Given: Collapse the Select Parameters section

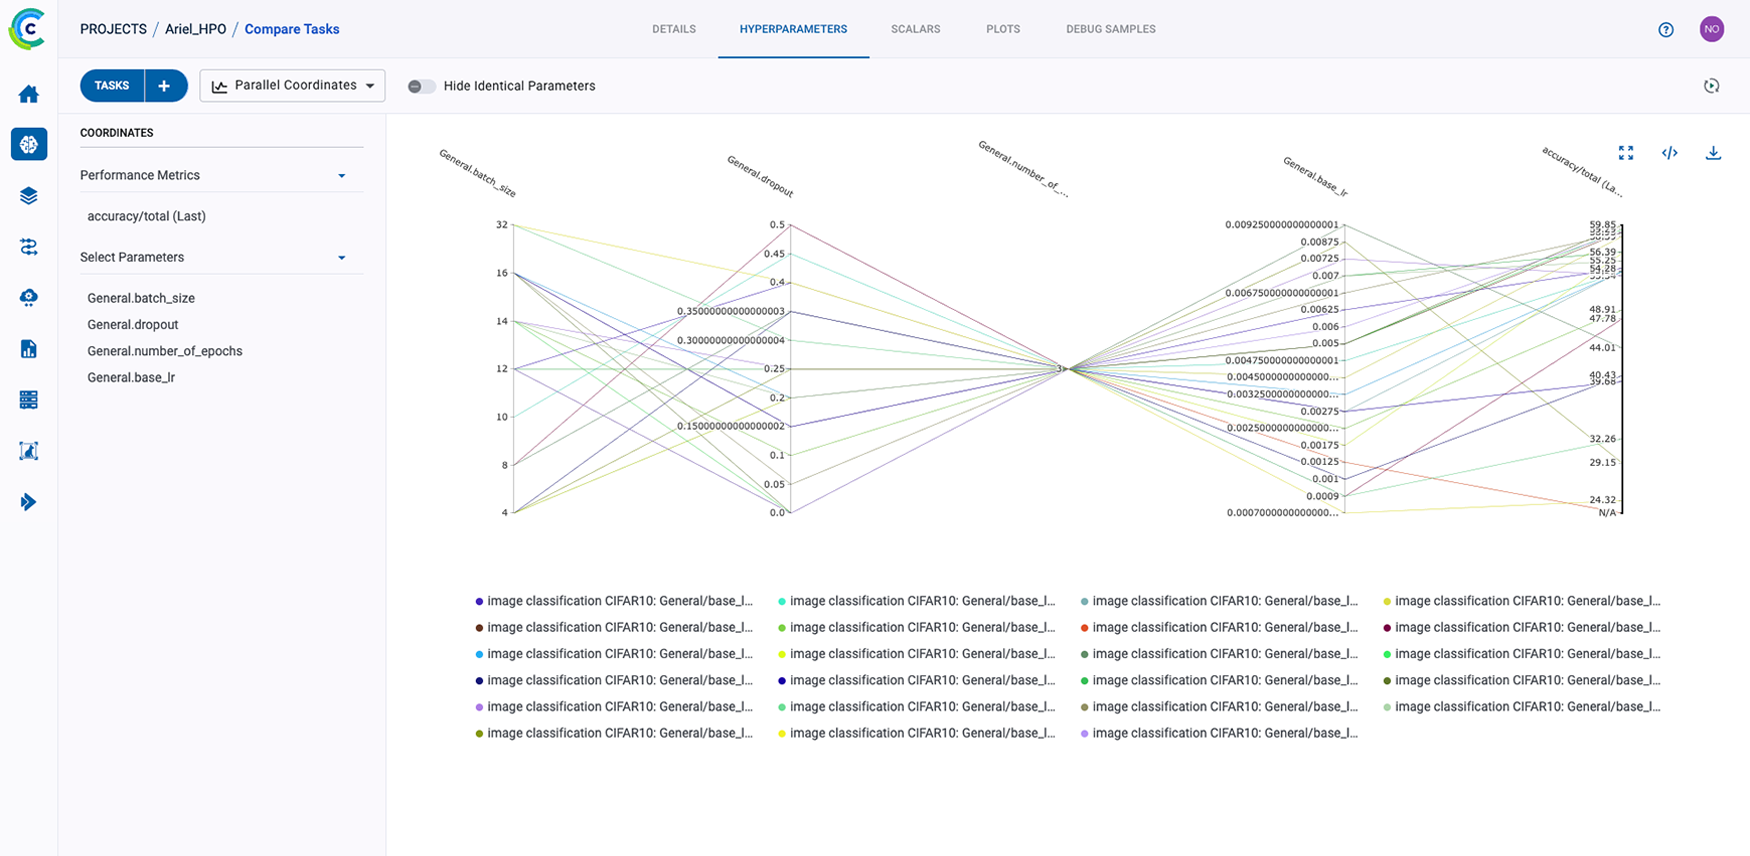Looking at the screenshot, I should pos(342,258).
